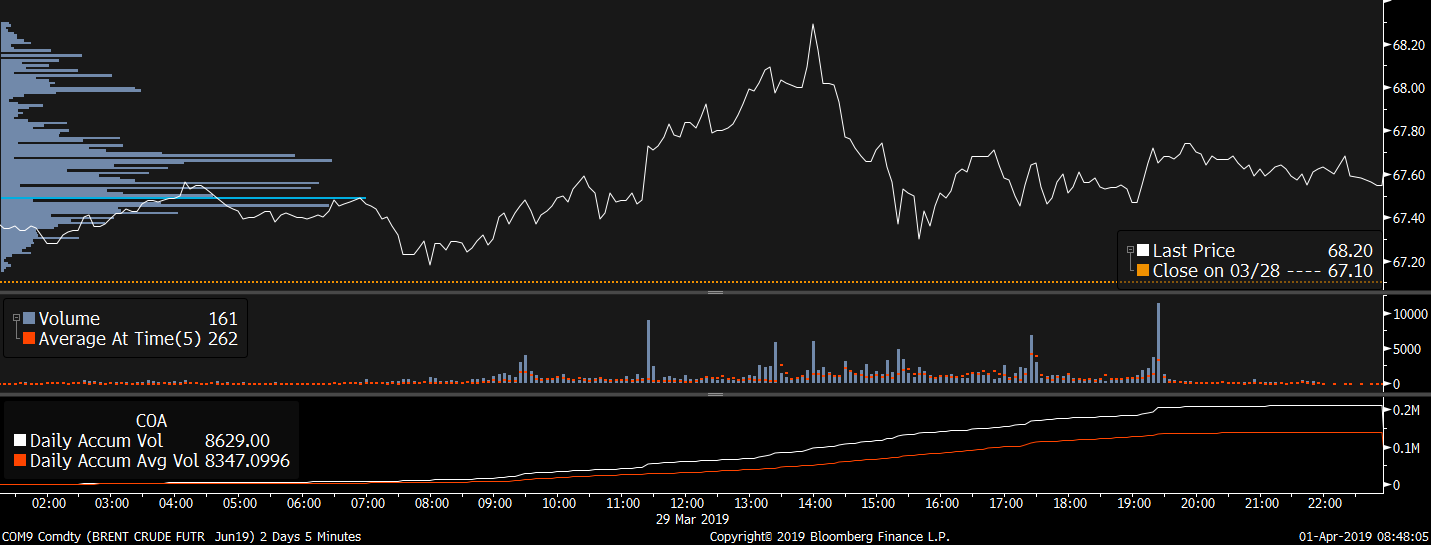Click the light blue point-of-control line in volume profile

(183, 199)
